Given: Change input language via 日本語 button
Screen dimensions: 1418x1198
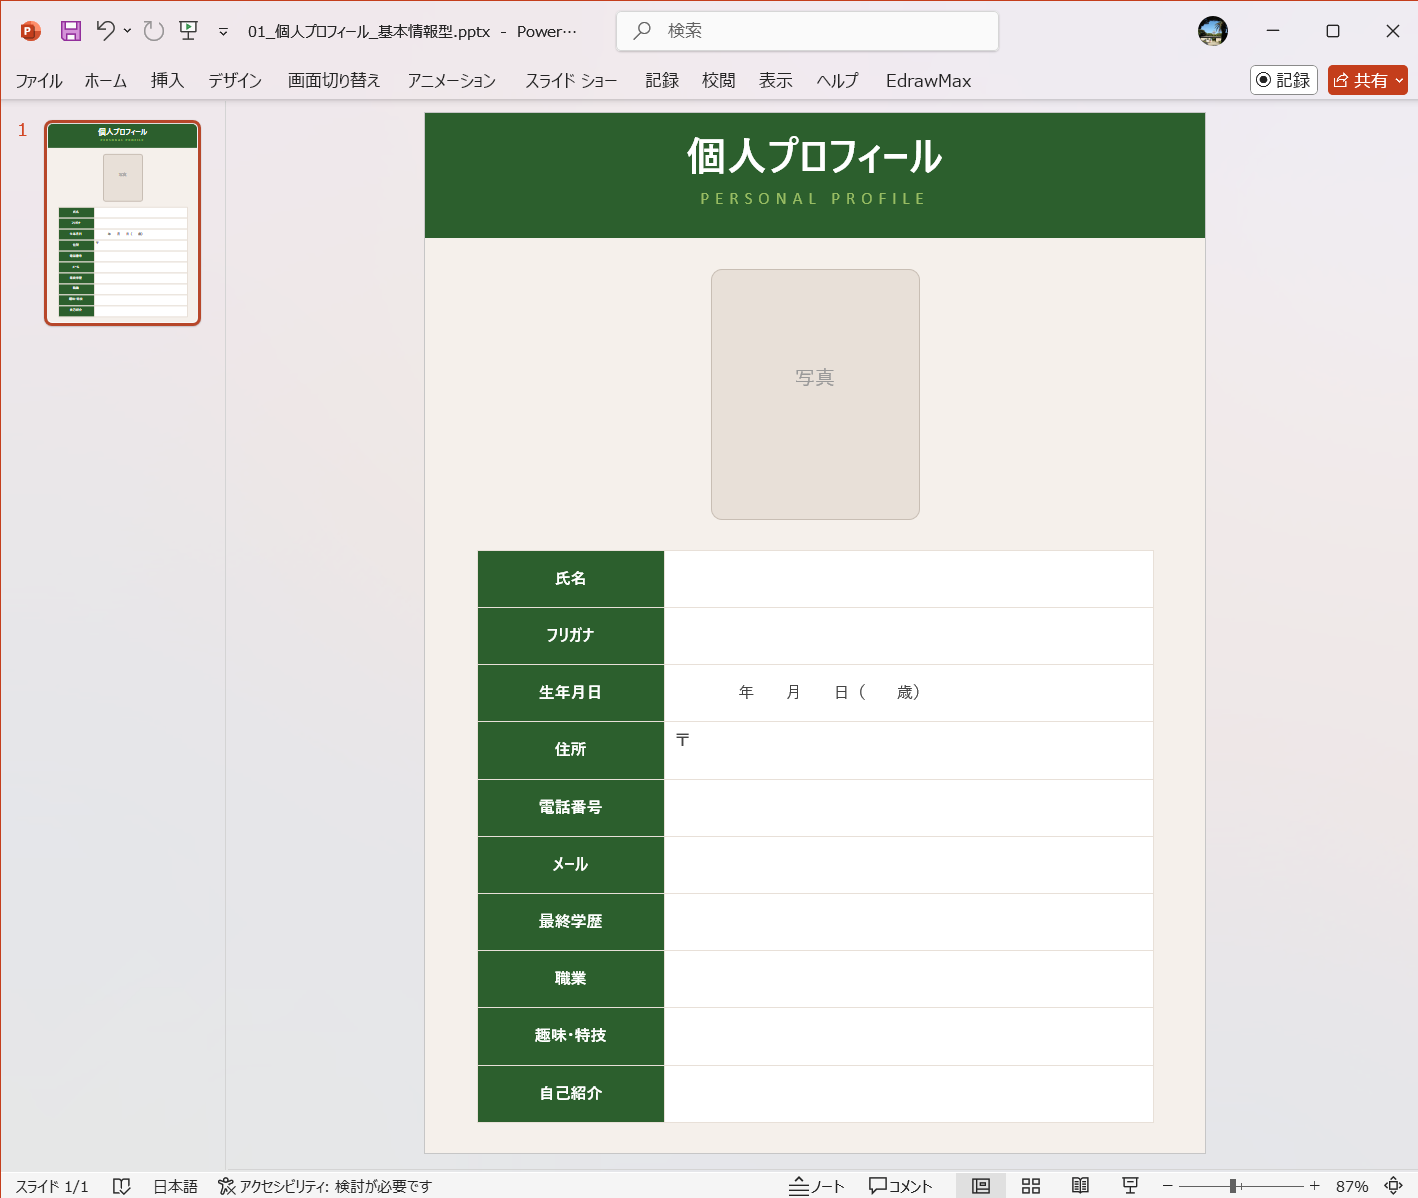Looking at the screenshot, I should (175, 1186).
